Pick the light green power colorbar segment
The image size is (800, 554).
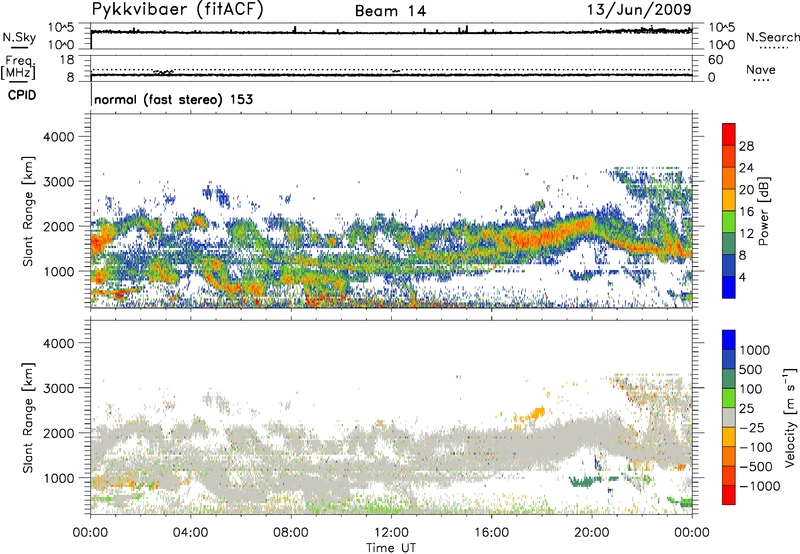(729, 222)
